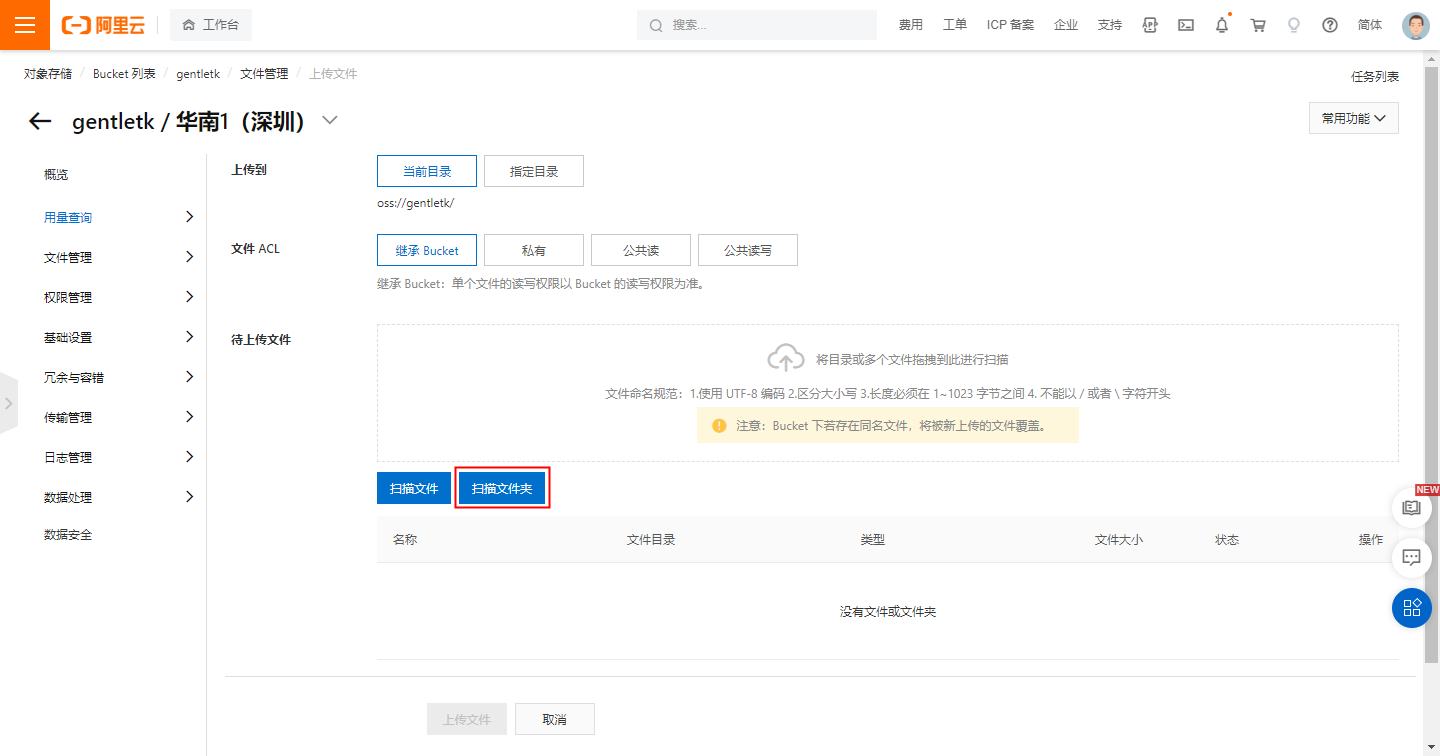
Task: Open the shopping cart icon
Action: [1258, 25]
